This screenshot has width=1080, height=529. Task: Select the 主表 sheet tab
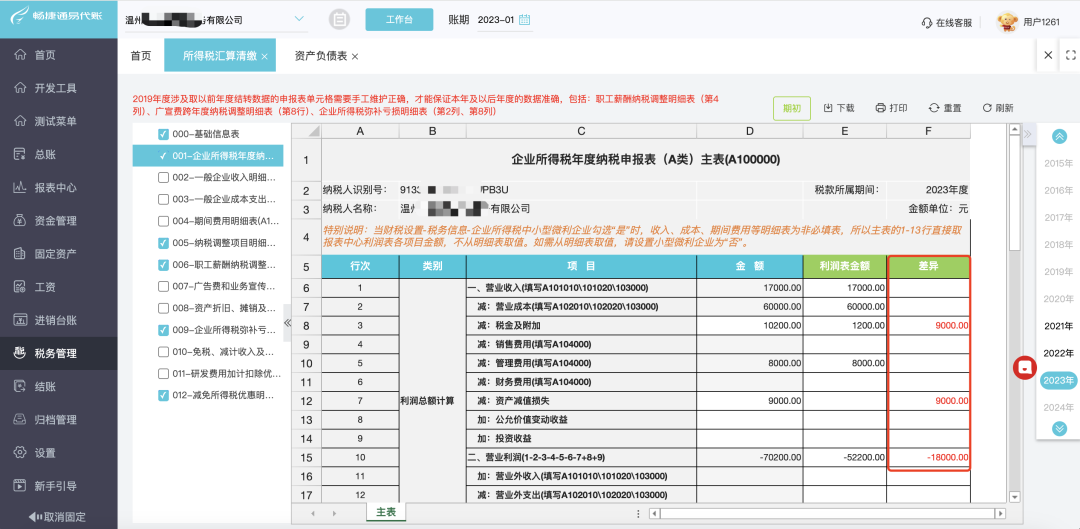[x=386, y=512]
